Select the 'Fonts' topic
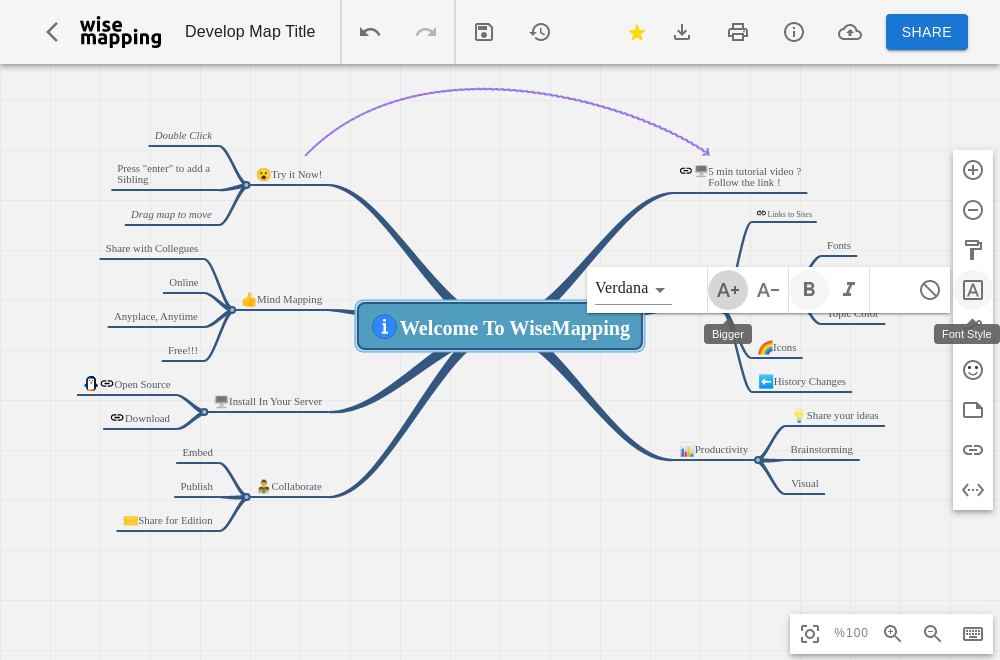The image size is (1000, 660). (x=839, y=245)
